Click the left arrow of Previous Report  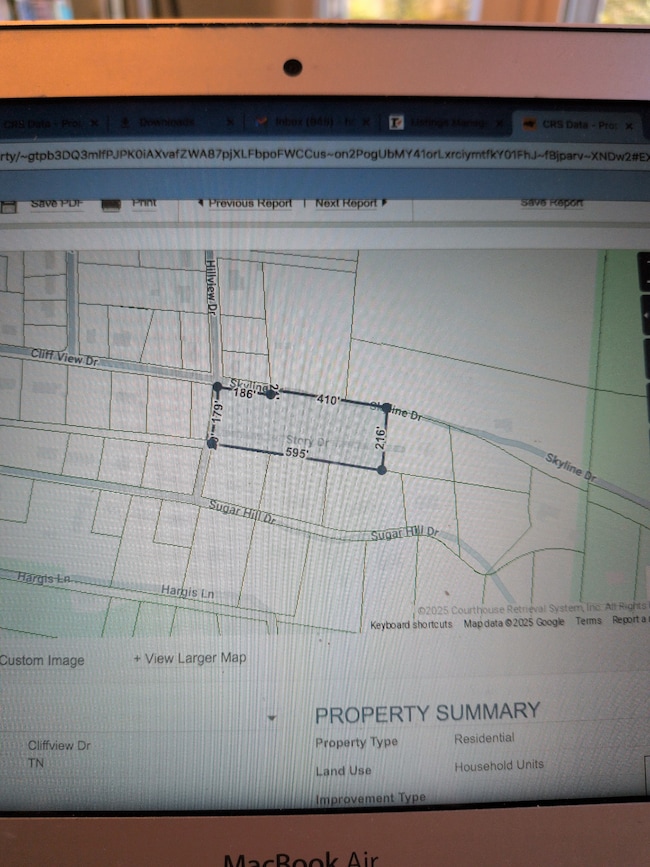pos(200,203)
